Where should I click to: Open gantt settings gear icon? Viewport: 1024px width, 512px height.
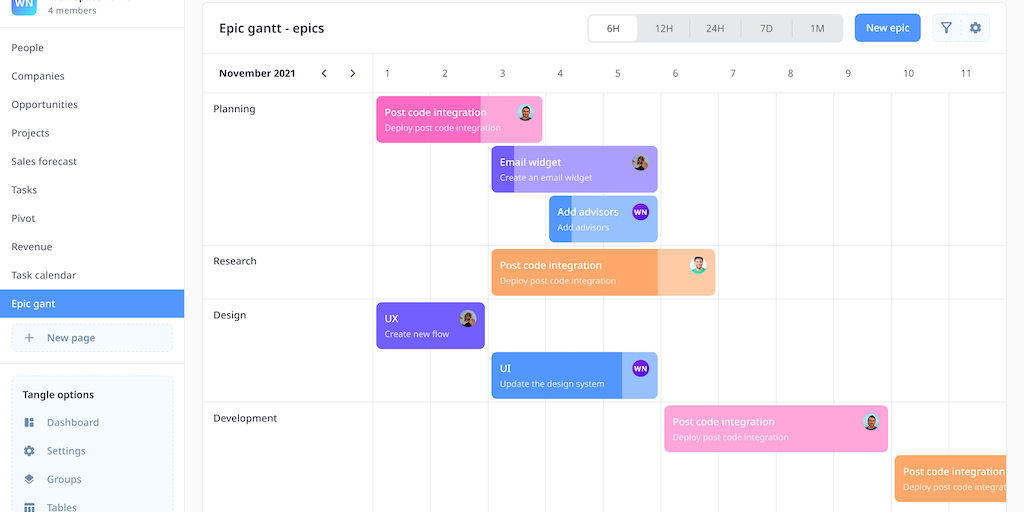click(975, 28)
